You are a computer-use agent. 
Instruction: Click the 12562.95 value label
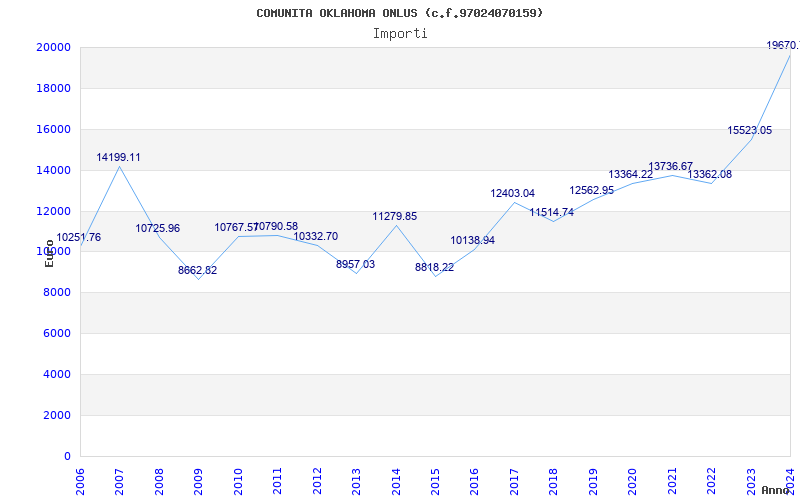[592, 190]
